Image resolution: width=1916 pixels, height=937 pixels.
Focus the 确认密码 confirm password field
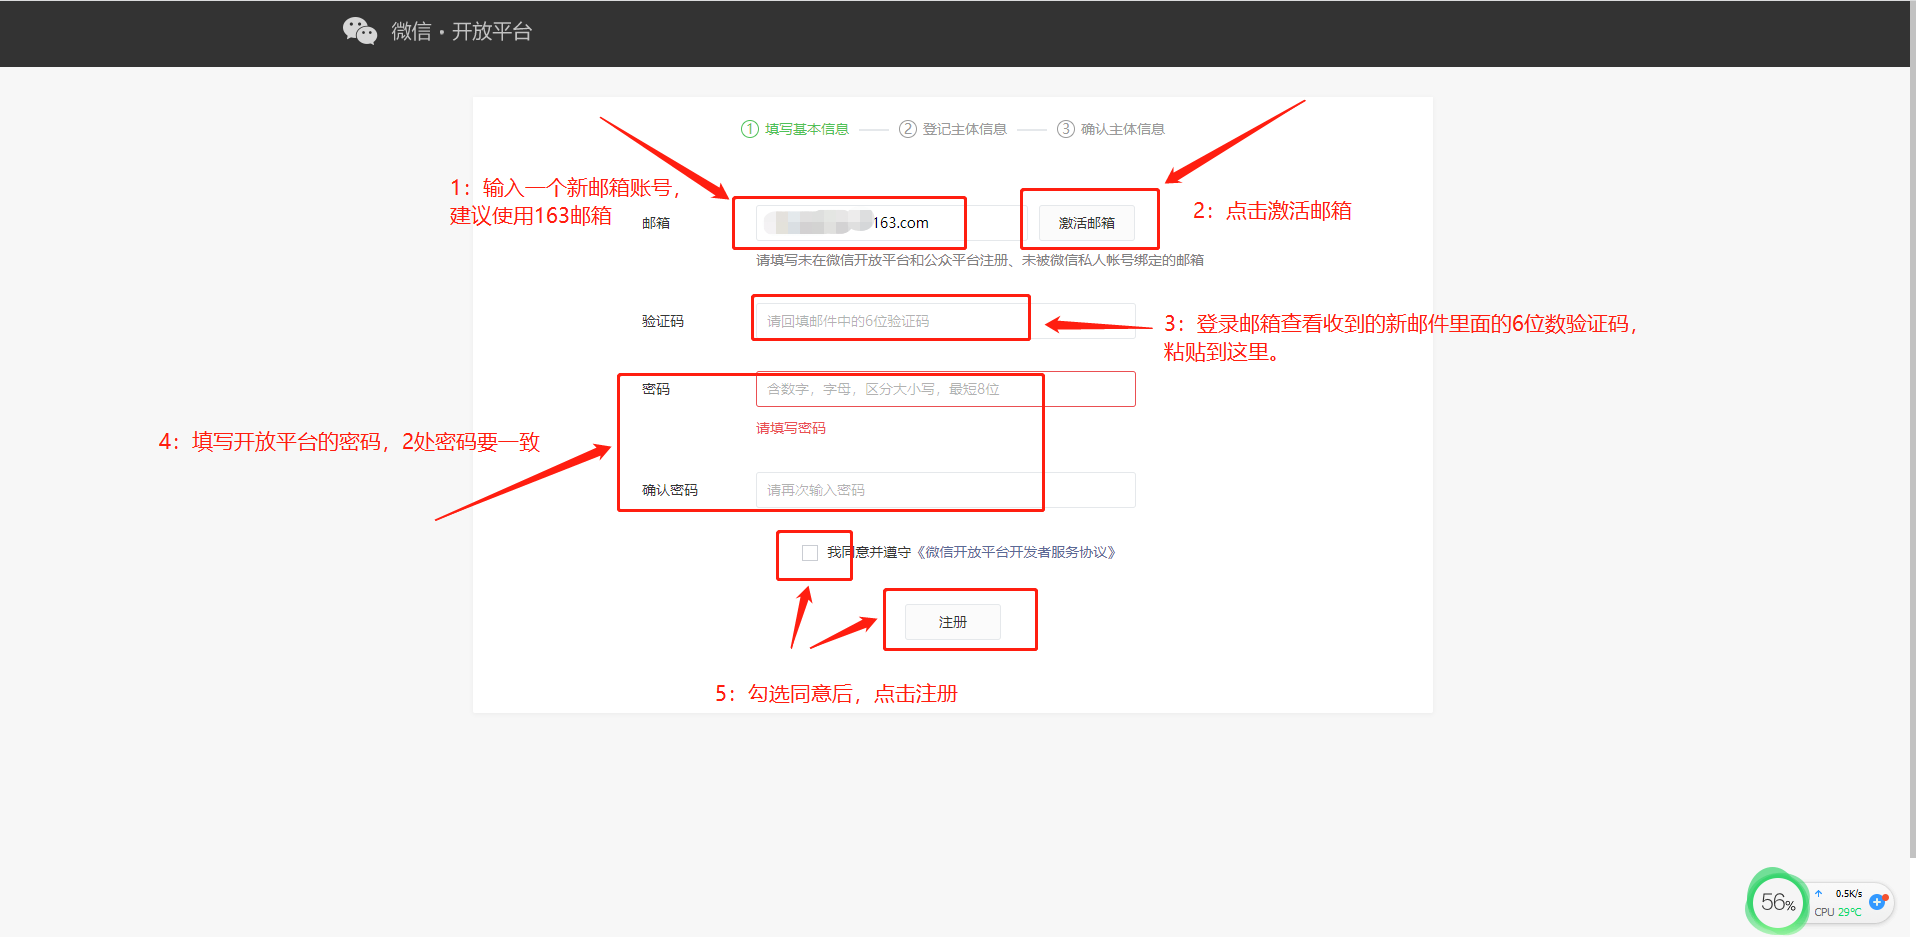coord(944,490)
